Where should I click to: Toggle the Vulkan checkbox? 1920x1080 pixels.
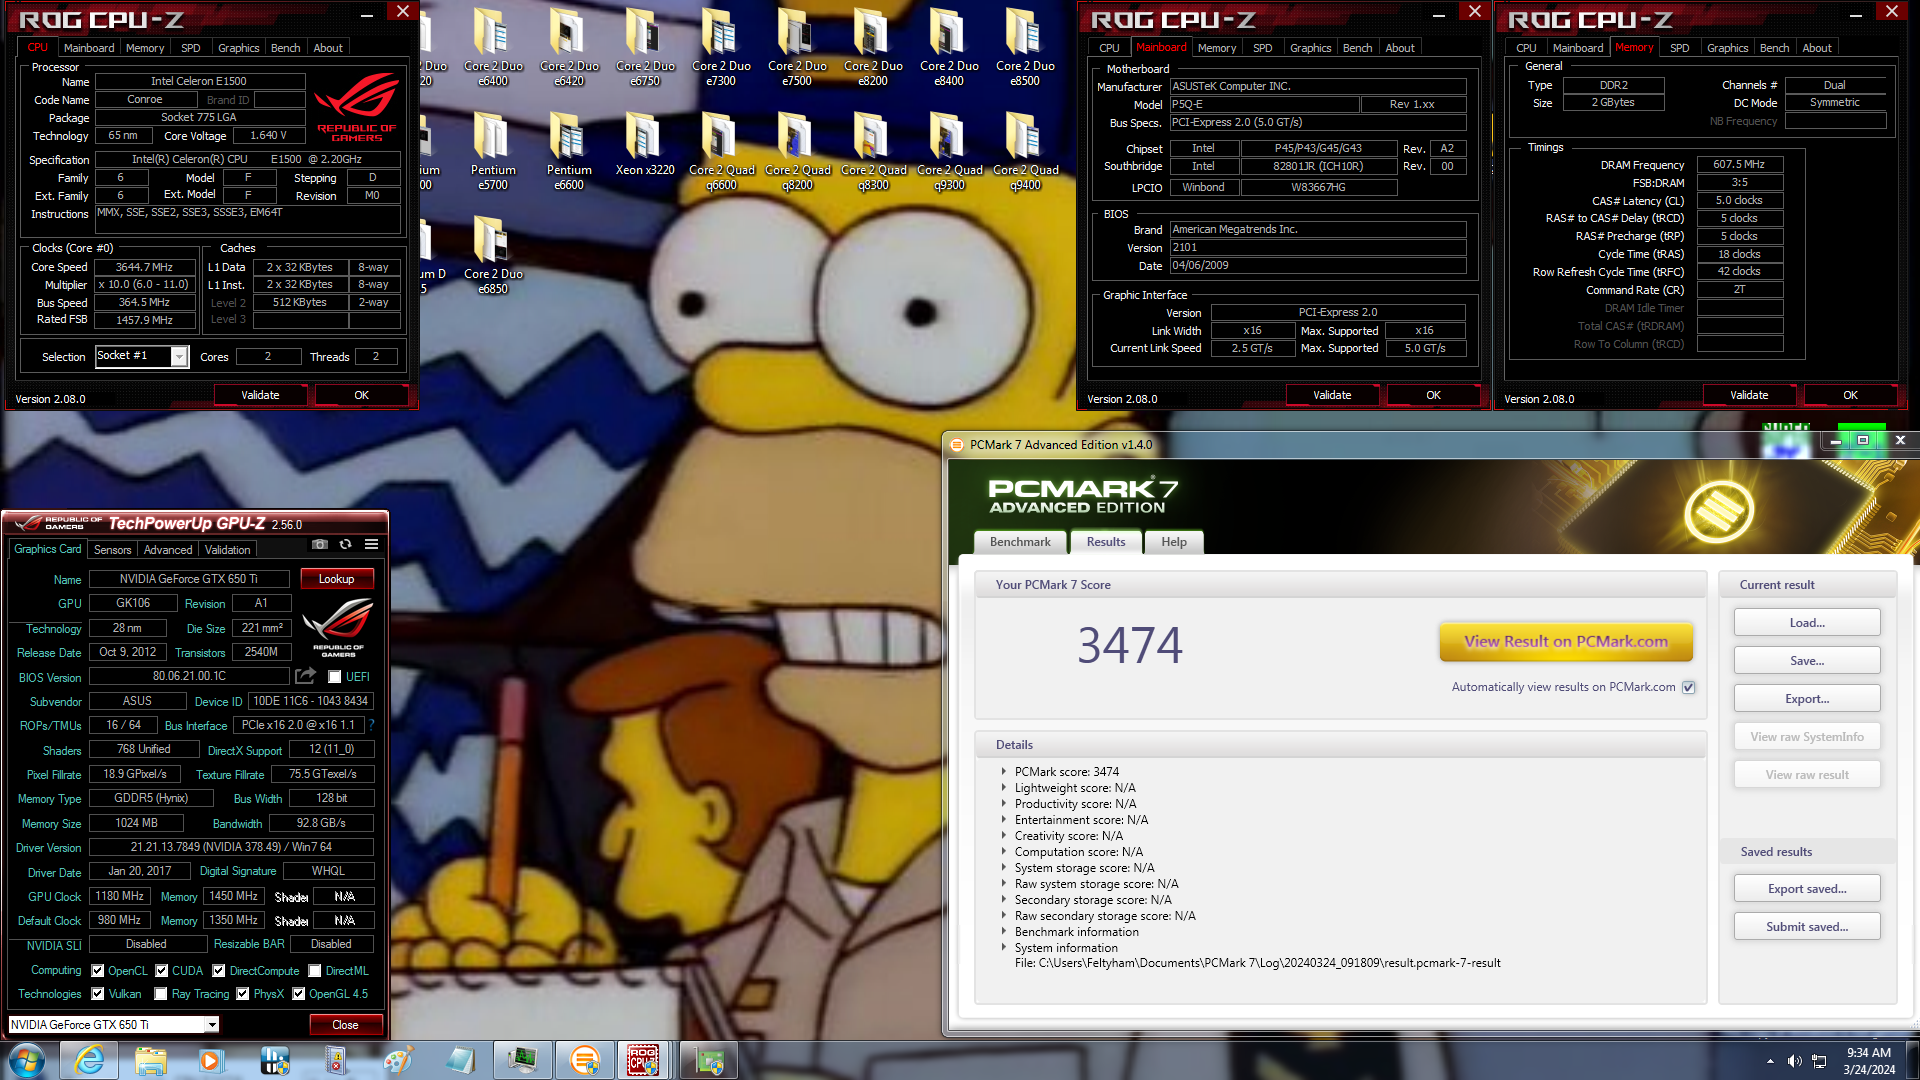click(x=98, y=994)
